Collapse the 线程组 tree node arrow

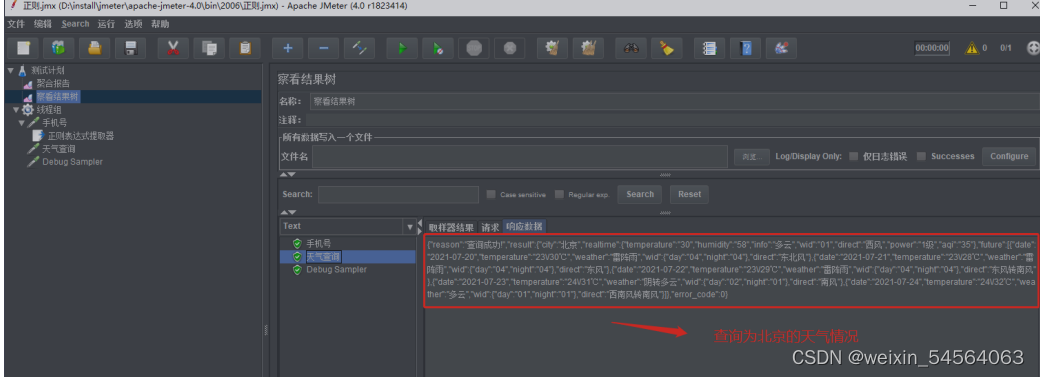click(x=16, y=110)
